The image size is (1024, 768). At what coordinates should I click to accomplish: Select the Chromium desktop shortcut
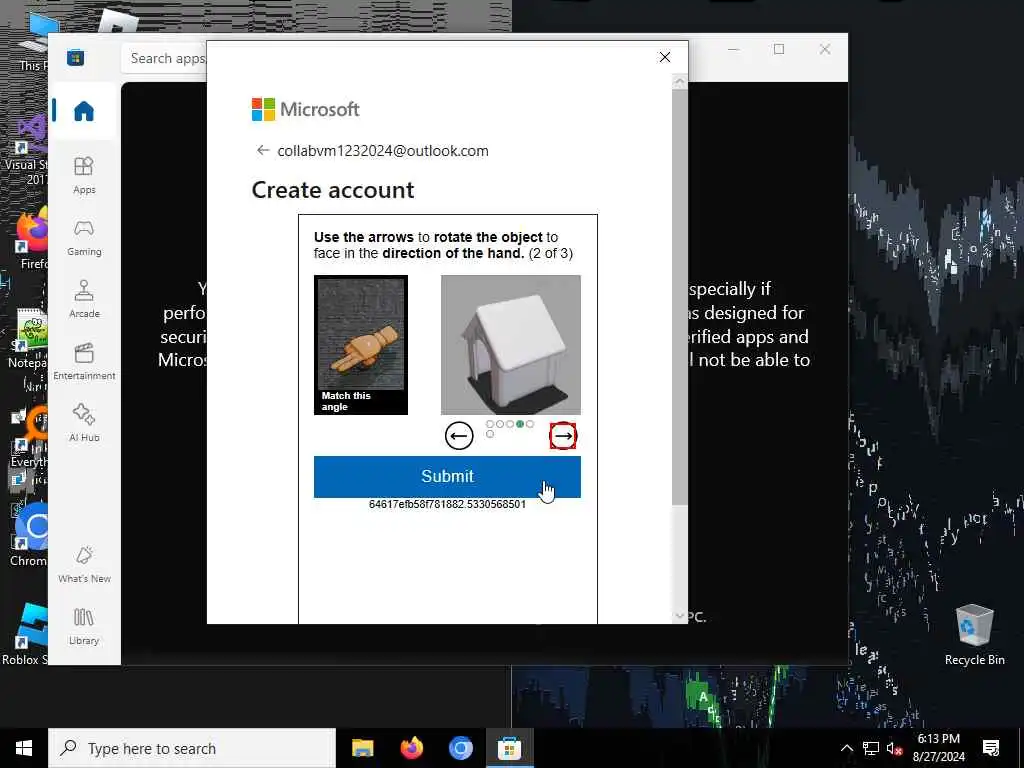tap(29, 534)
